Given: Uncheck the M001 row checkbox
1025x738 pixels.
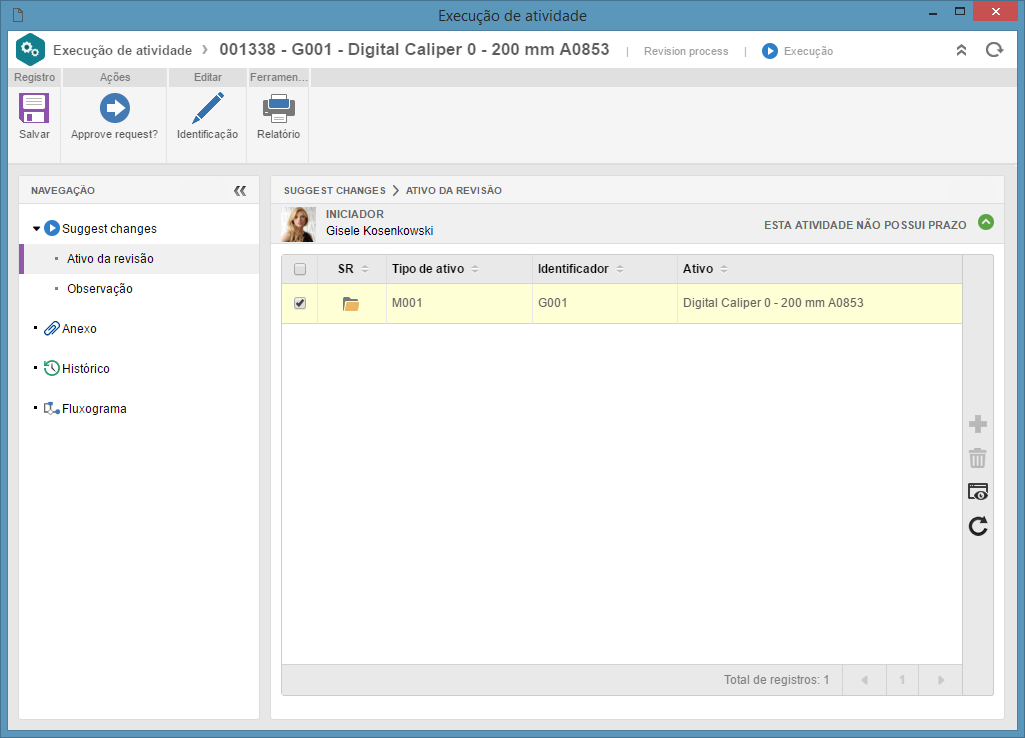Looking at the screenshot, I should coord(300,303).
